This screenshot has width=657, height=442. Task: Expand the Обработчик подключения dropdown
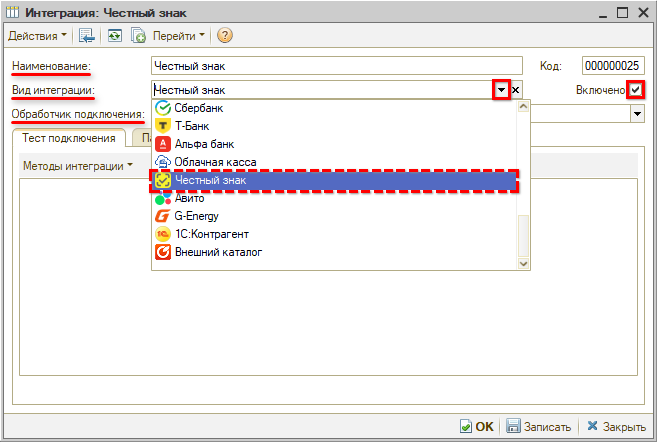(637, 114)
